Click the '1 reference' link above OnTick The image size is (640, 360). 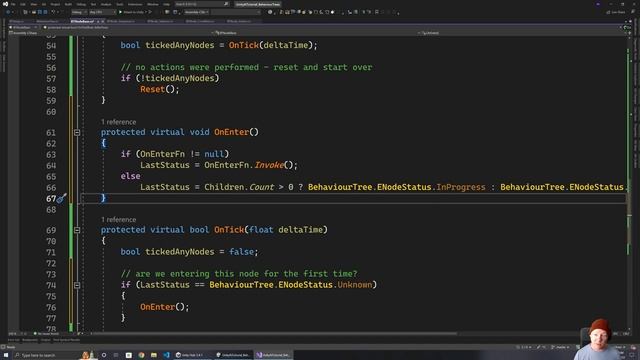[118, 220]
